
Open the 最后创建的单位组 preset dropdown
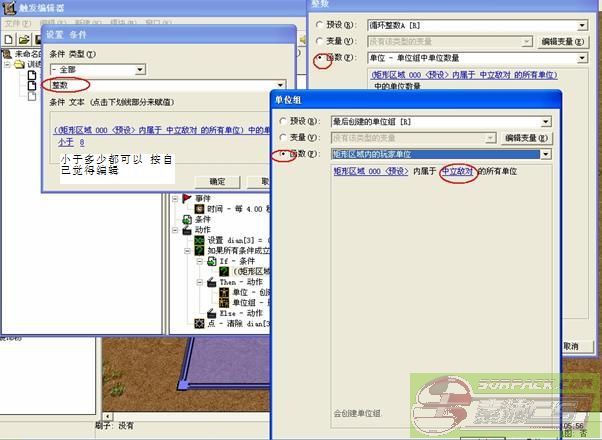pyautogui.click(x=545, y=121)
